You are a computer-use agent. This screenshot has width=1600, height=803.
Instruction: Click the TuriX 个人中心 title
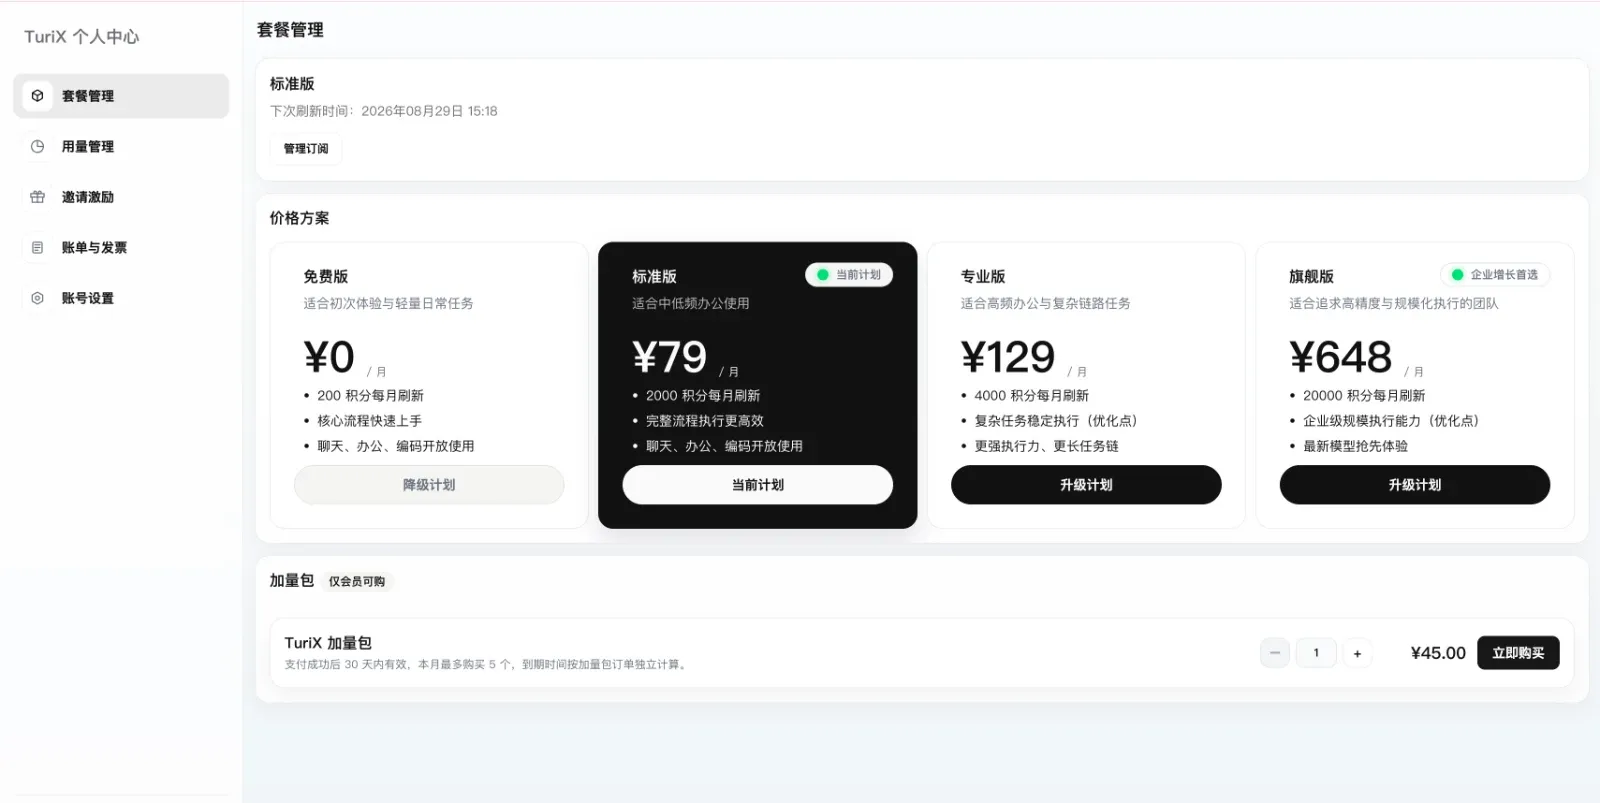point(82,37)
